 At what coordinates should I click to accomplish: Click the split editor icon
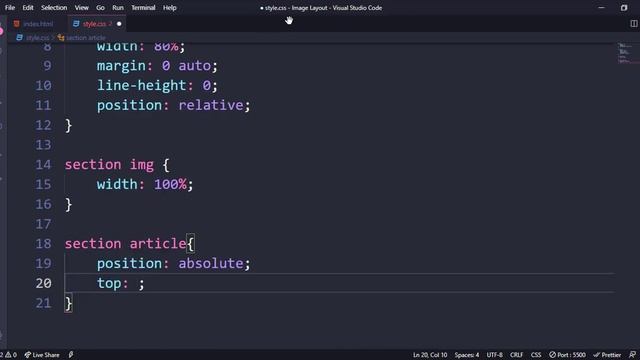point(634,24)
